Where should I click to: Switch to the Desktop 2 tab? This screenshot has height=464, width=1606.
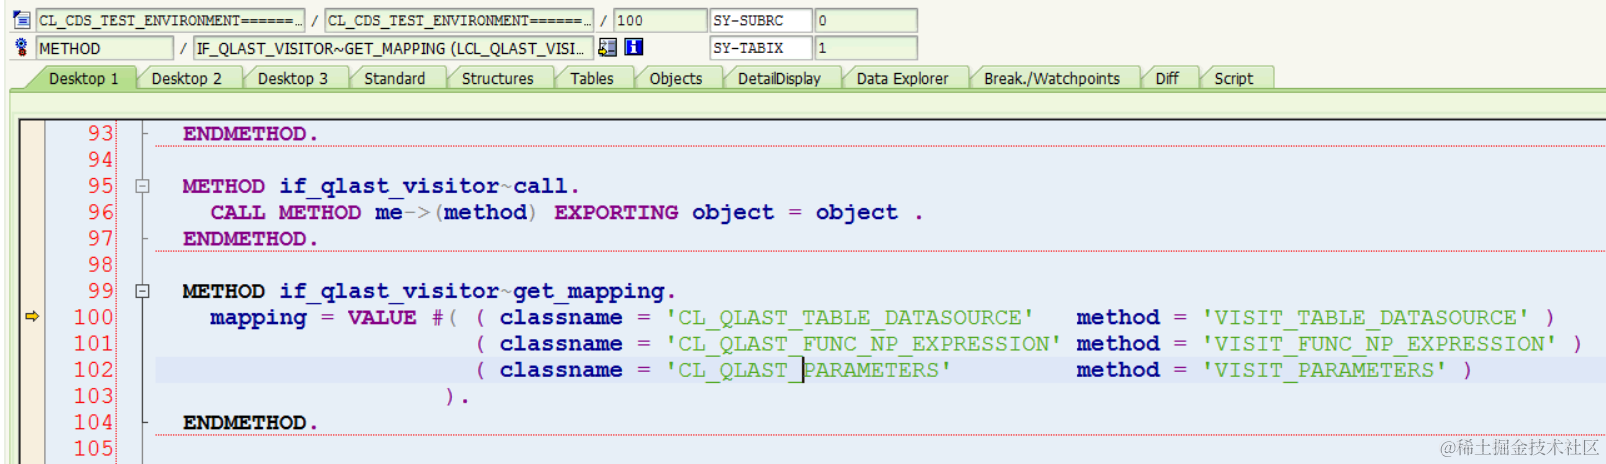(186, 78)
